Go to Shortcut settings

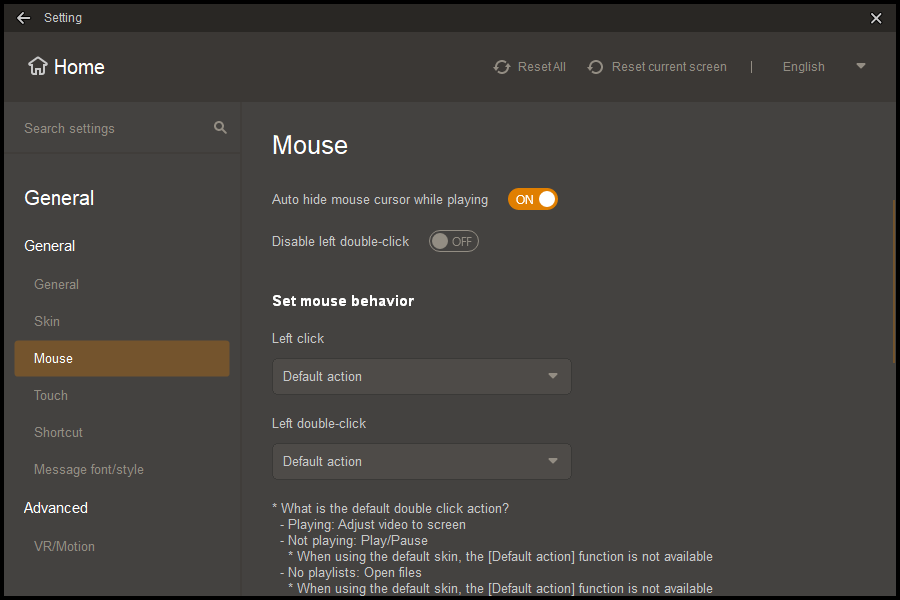[58, 432]
